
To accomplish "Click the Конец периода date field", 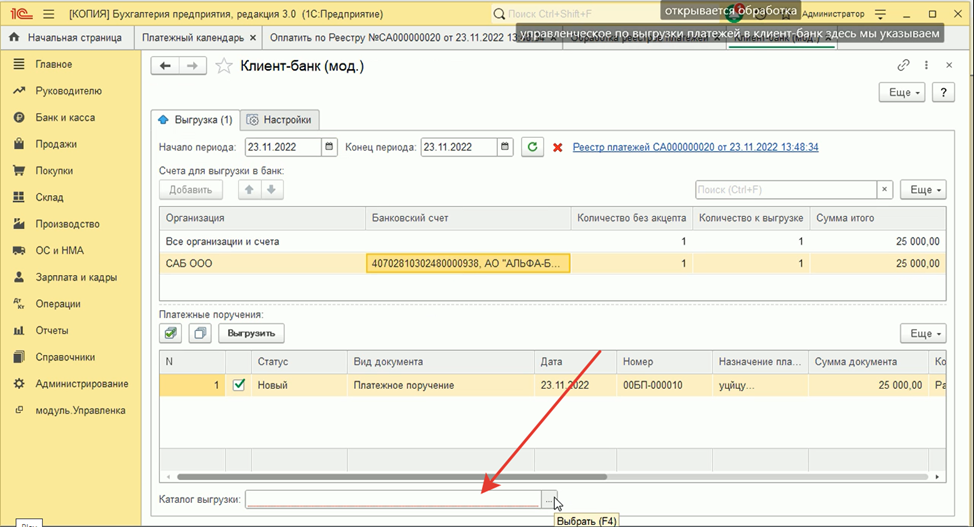I will click(x=459, y=147).
